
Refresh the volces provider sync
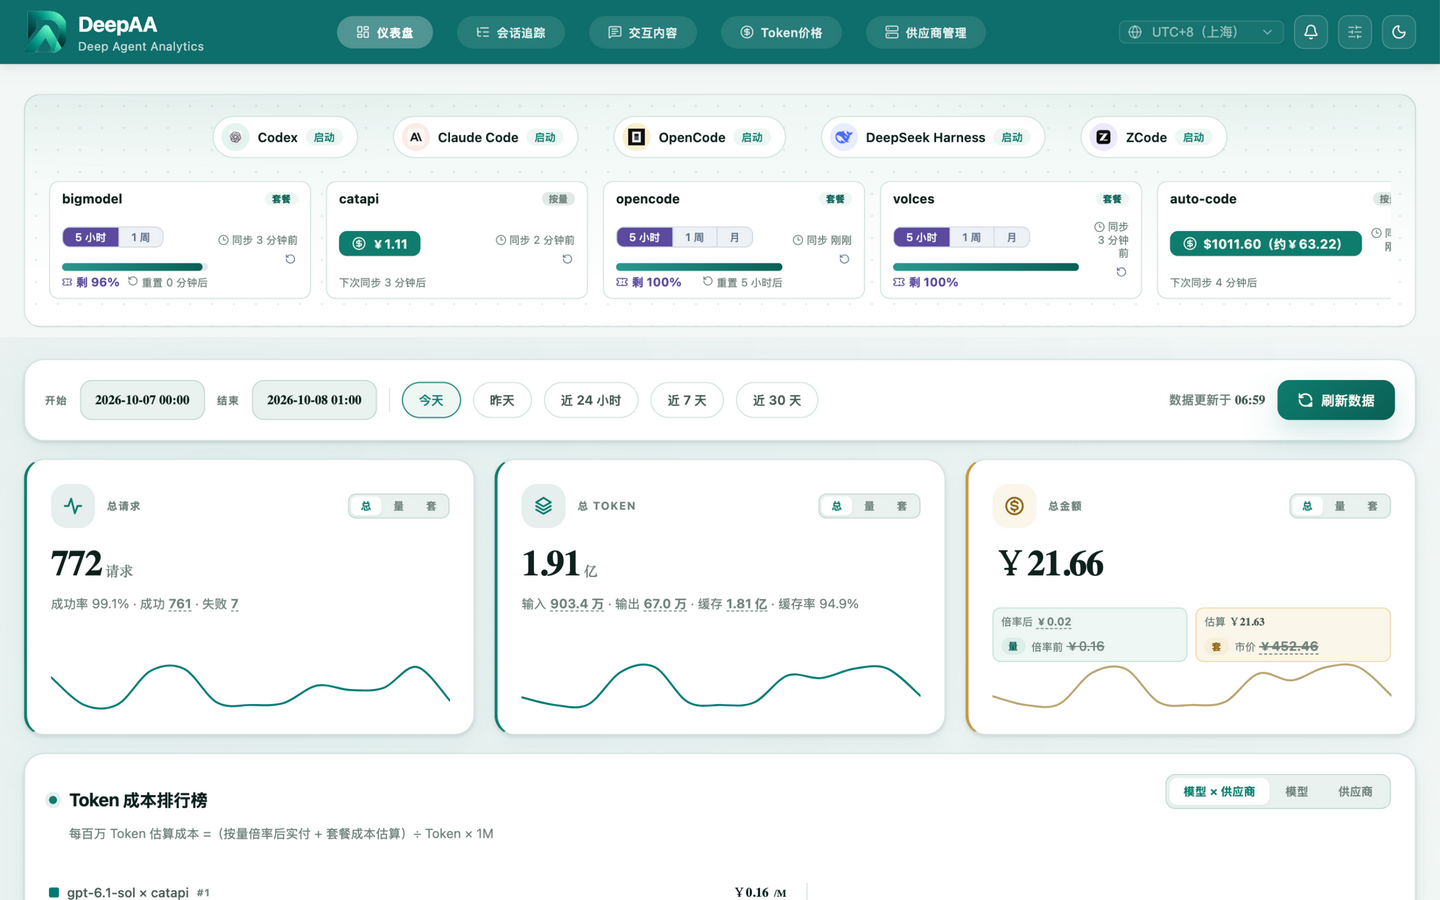(1122, 272)
